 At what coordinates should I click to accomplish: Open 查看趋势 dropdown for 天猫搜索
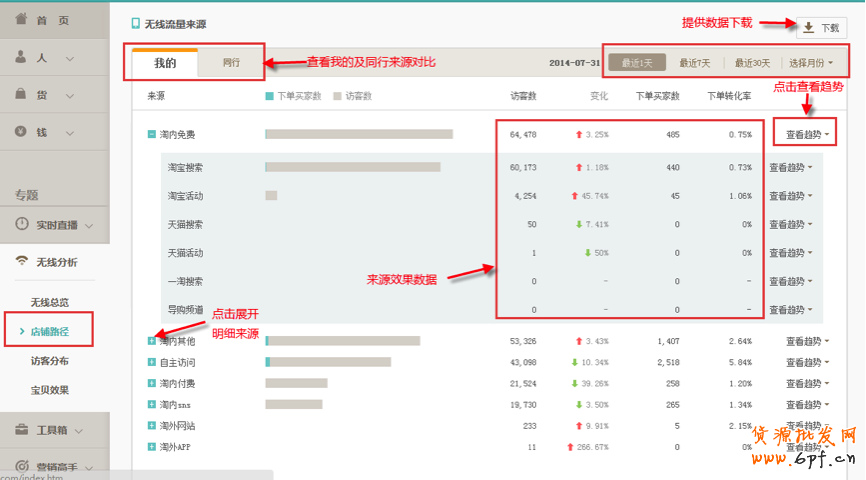[791, 224]
